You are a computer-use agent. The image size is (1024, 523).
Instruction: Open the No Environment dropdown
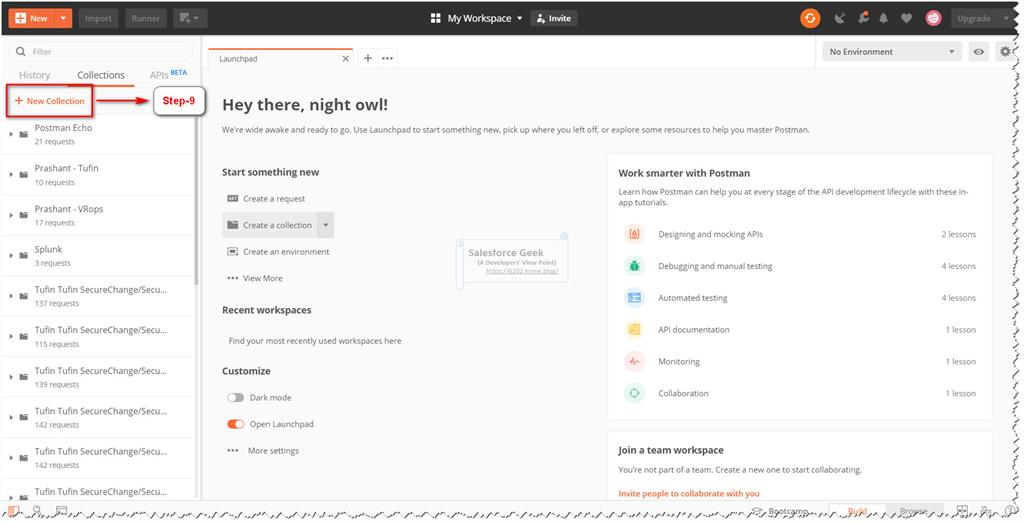(x=891, y=52)
